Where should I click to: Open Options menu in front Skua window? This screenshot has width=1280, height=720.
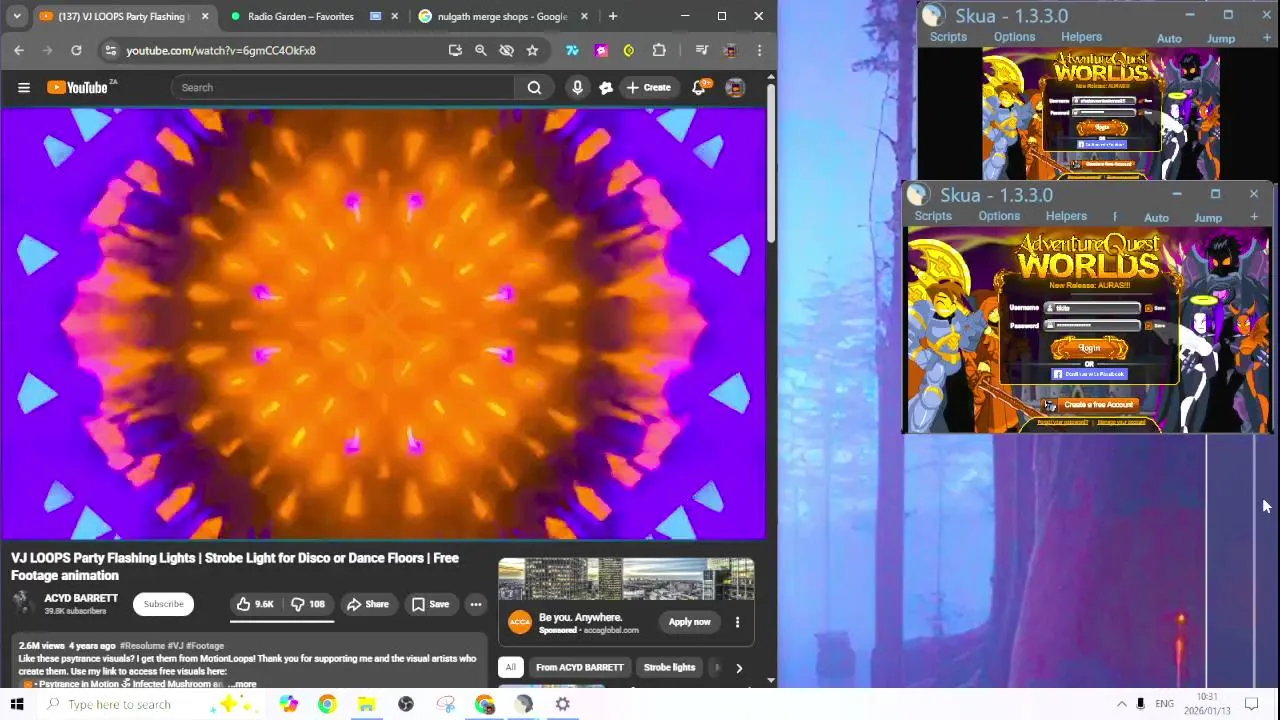tap(999, 216)
